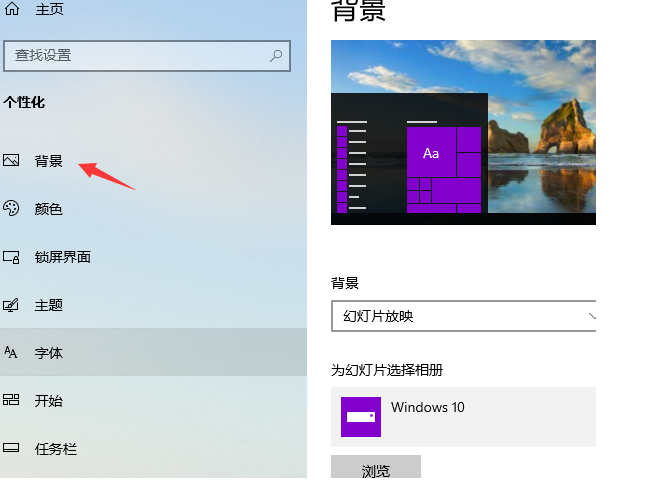Switch to the 任务栏 settings page
The image size is (652, 483).
point(56,449)
